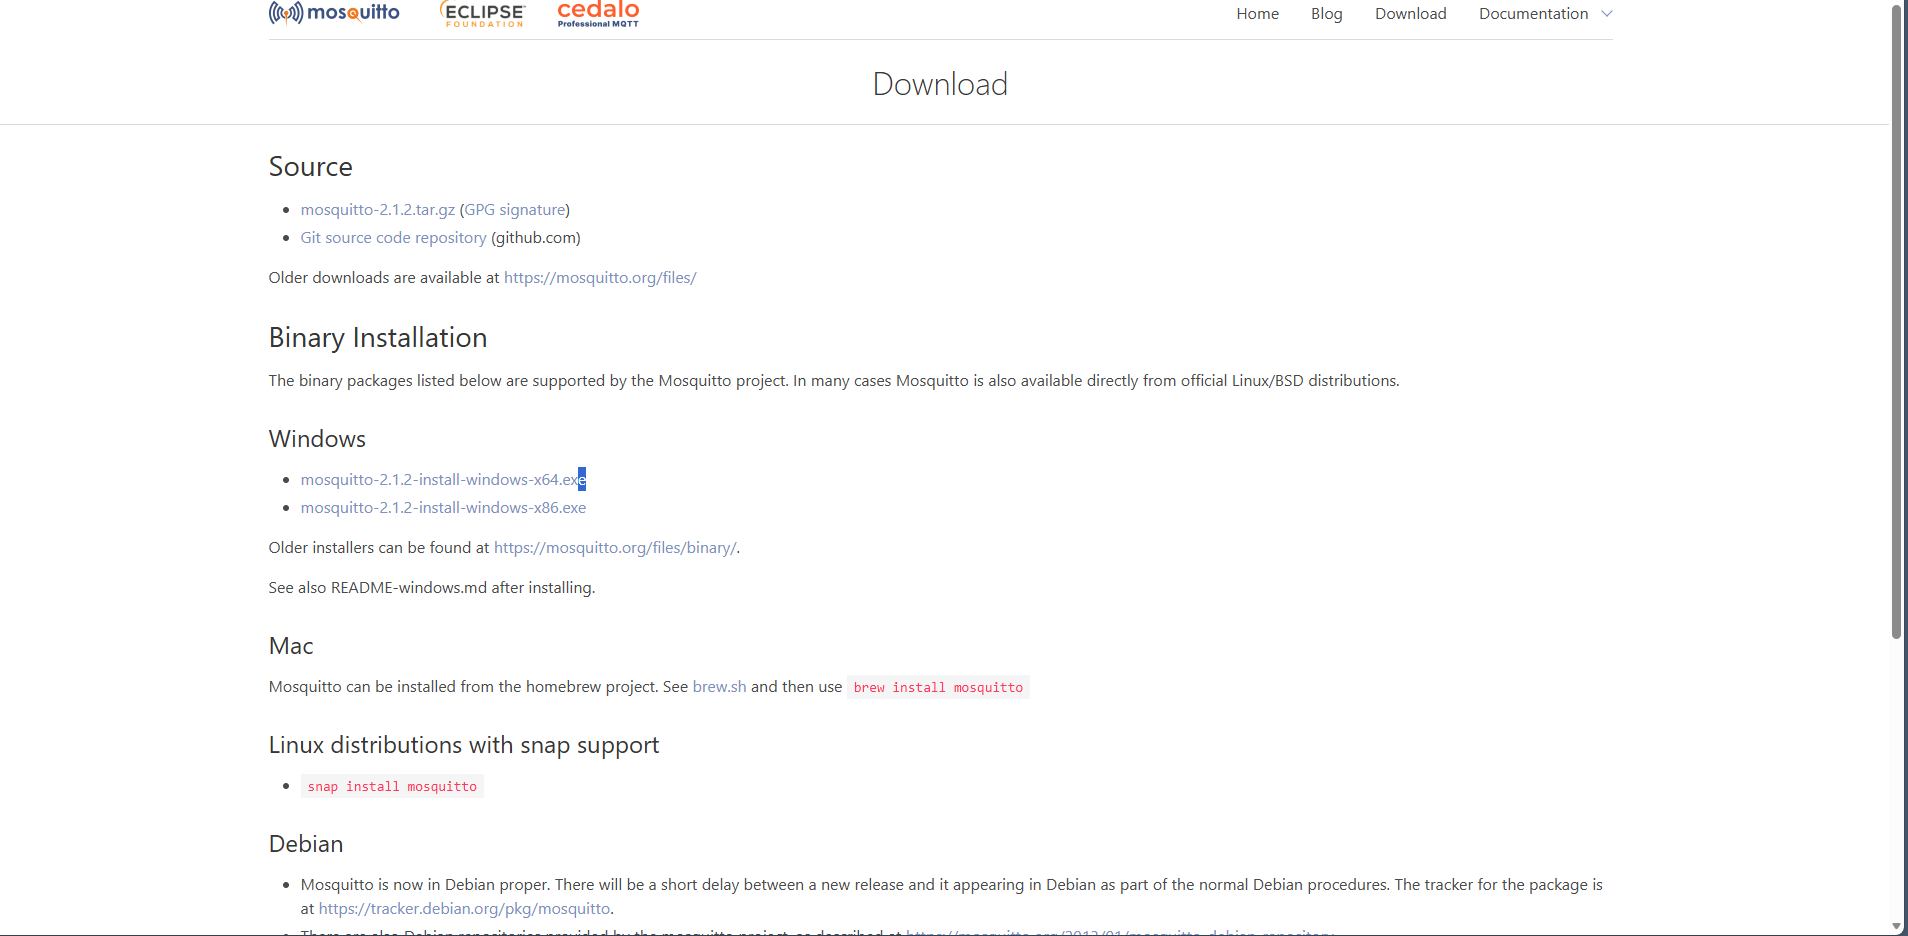Download mosquitto-2.1.2.tar.gz source archive
The height and width of the screenshot is (936, 1908).
coord(378,210)
